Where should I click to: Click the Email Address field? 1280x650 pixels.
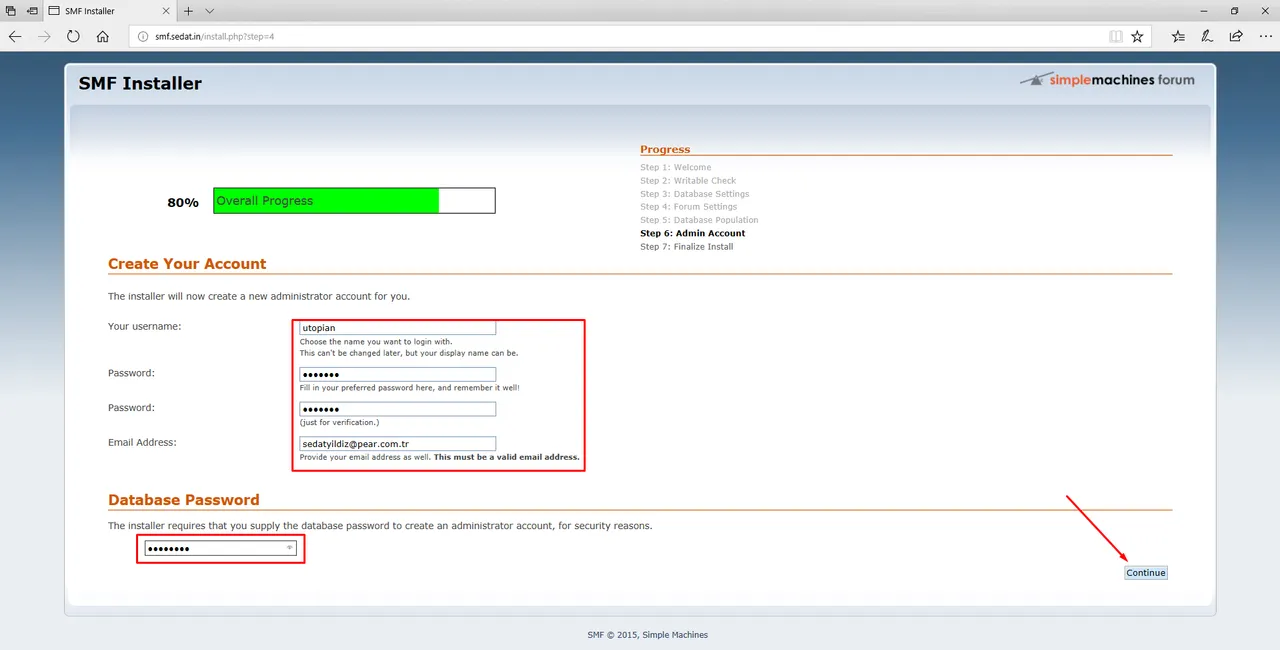tap(397, 443)
